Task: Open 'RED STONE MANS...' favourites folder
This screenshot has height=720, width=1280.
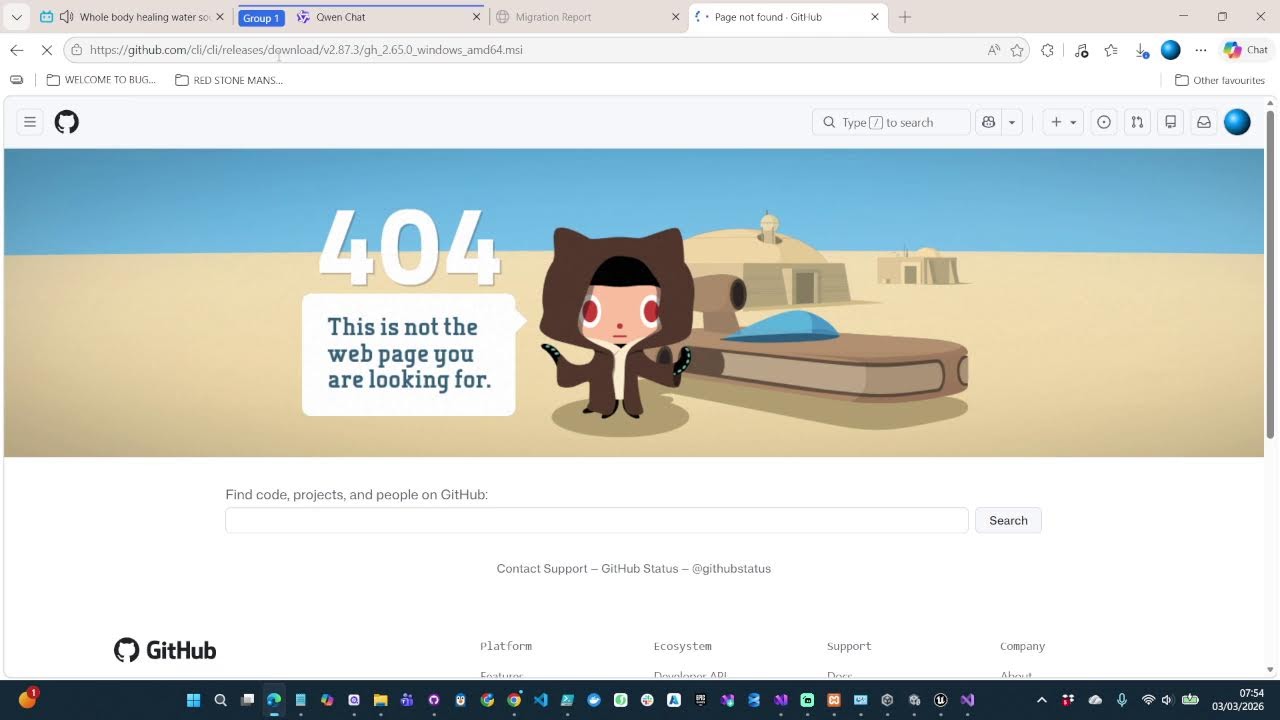Action: [x=229, y=80]
